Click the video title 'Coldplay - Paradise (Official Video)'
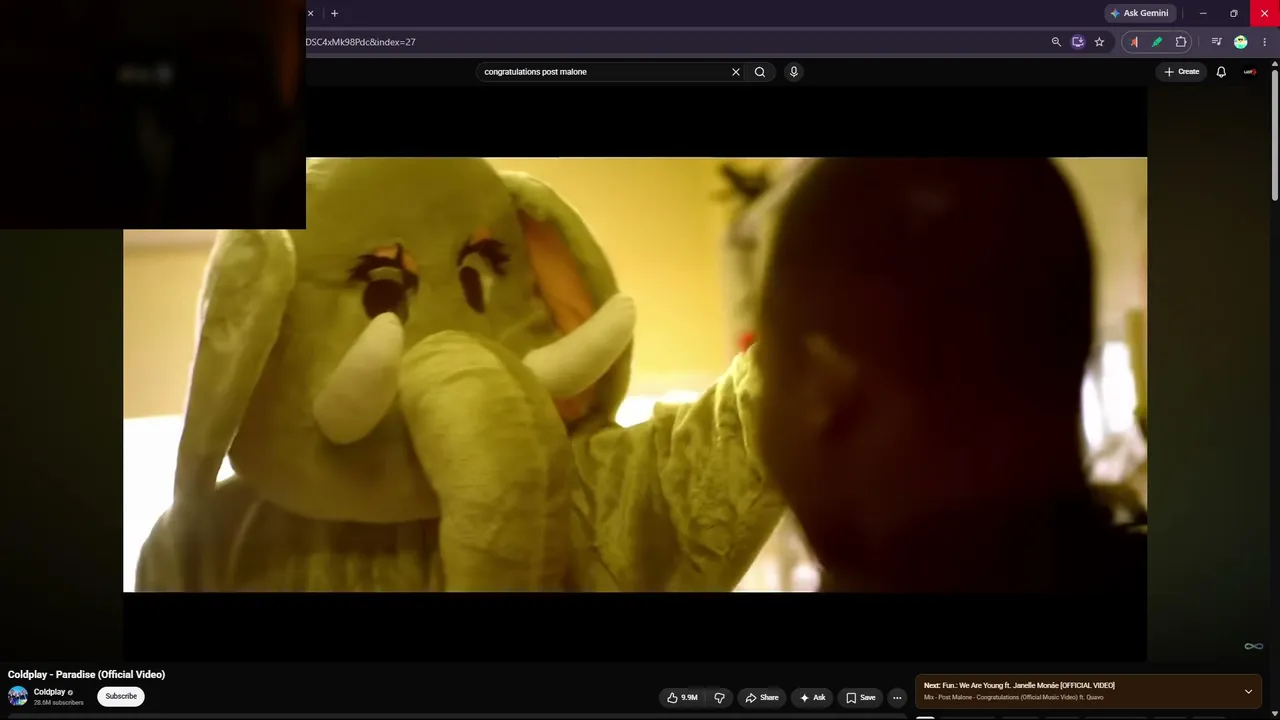The image size is (1280, 720). [x=87, y=675]
